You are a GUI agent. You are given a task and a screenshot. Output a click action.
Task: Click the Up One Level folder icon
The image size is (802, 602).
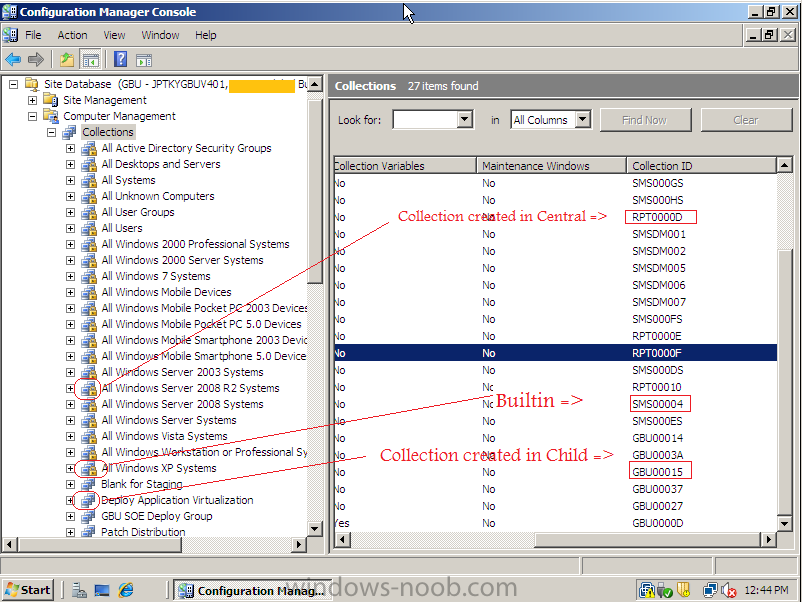(x=67, y=60)
